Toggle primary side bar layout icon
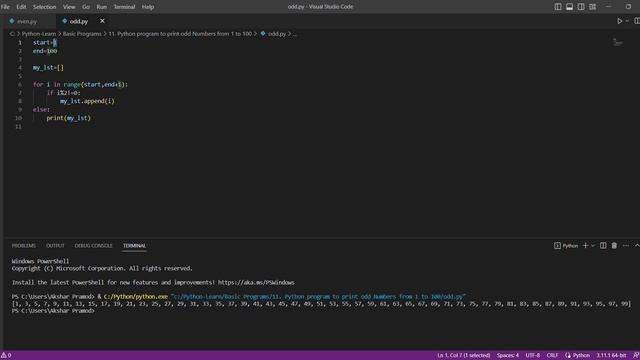This screenshot has height=360, width=640. click(x=558, y=7)
